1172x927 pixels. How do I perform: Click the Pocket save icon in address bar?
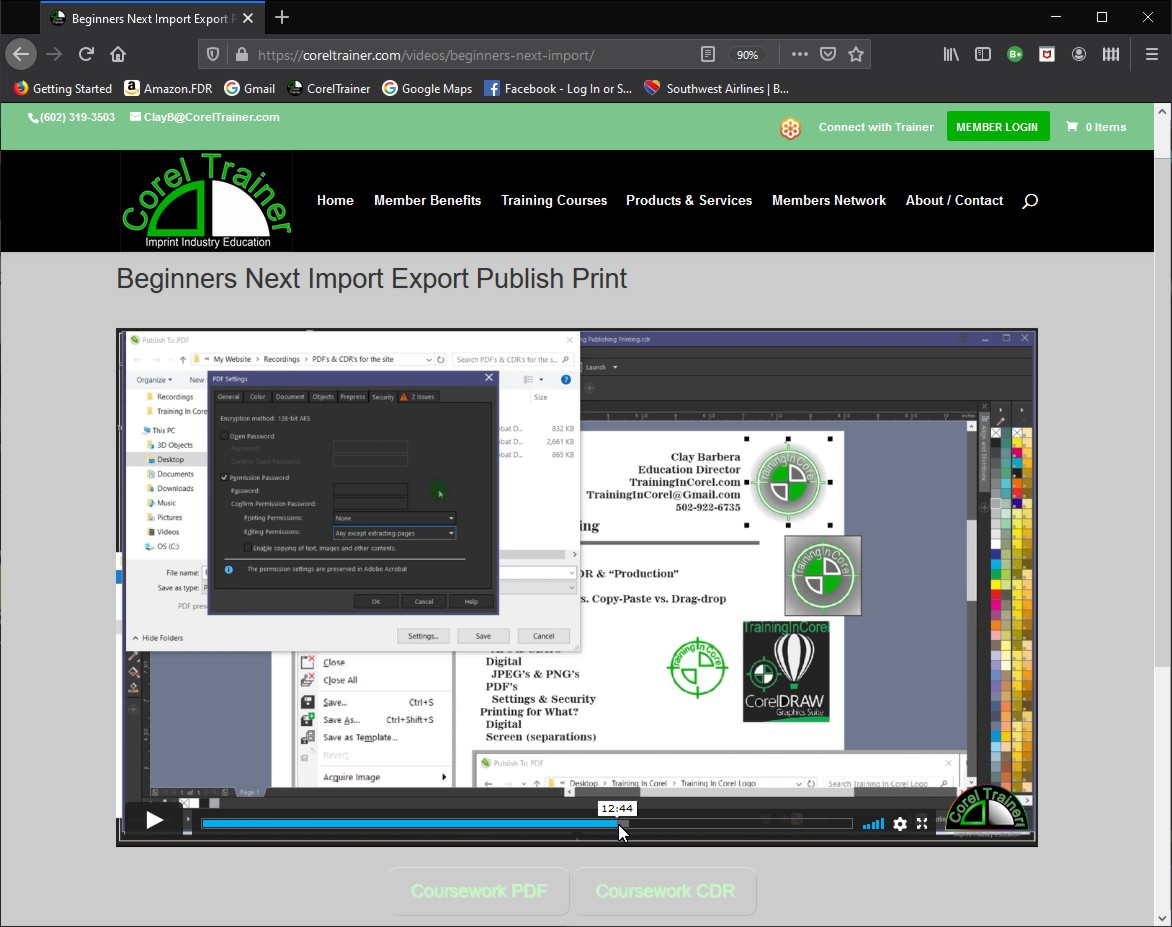pyautogui.click(x=827, y=55)
